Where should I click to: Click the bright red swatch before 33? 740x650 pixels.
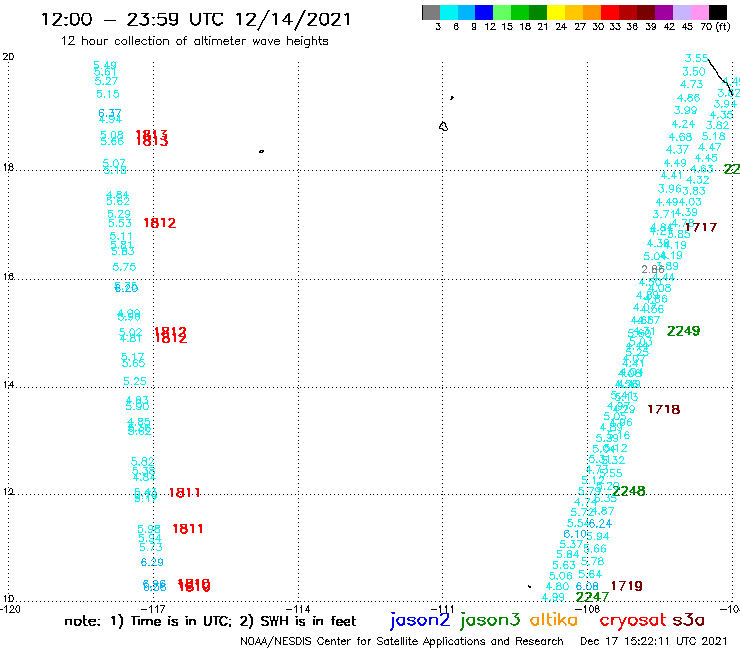pyautogui.click(x=610, y=12)
